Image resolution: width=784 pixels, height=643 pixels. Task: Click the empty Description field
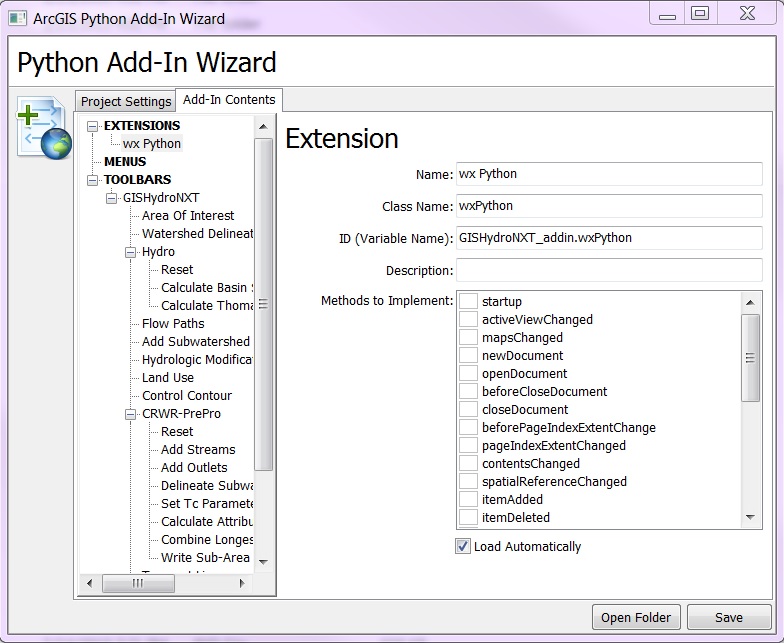click(x=609, y=270)
